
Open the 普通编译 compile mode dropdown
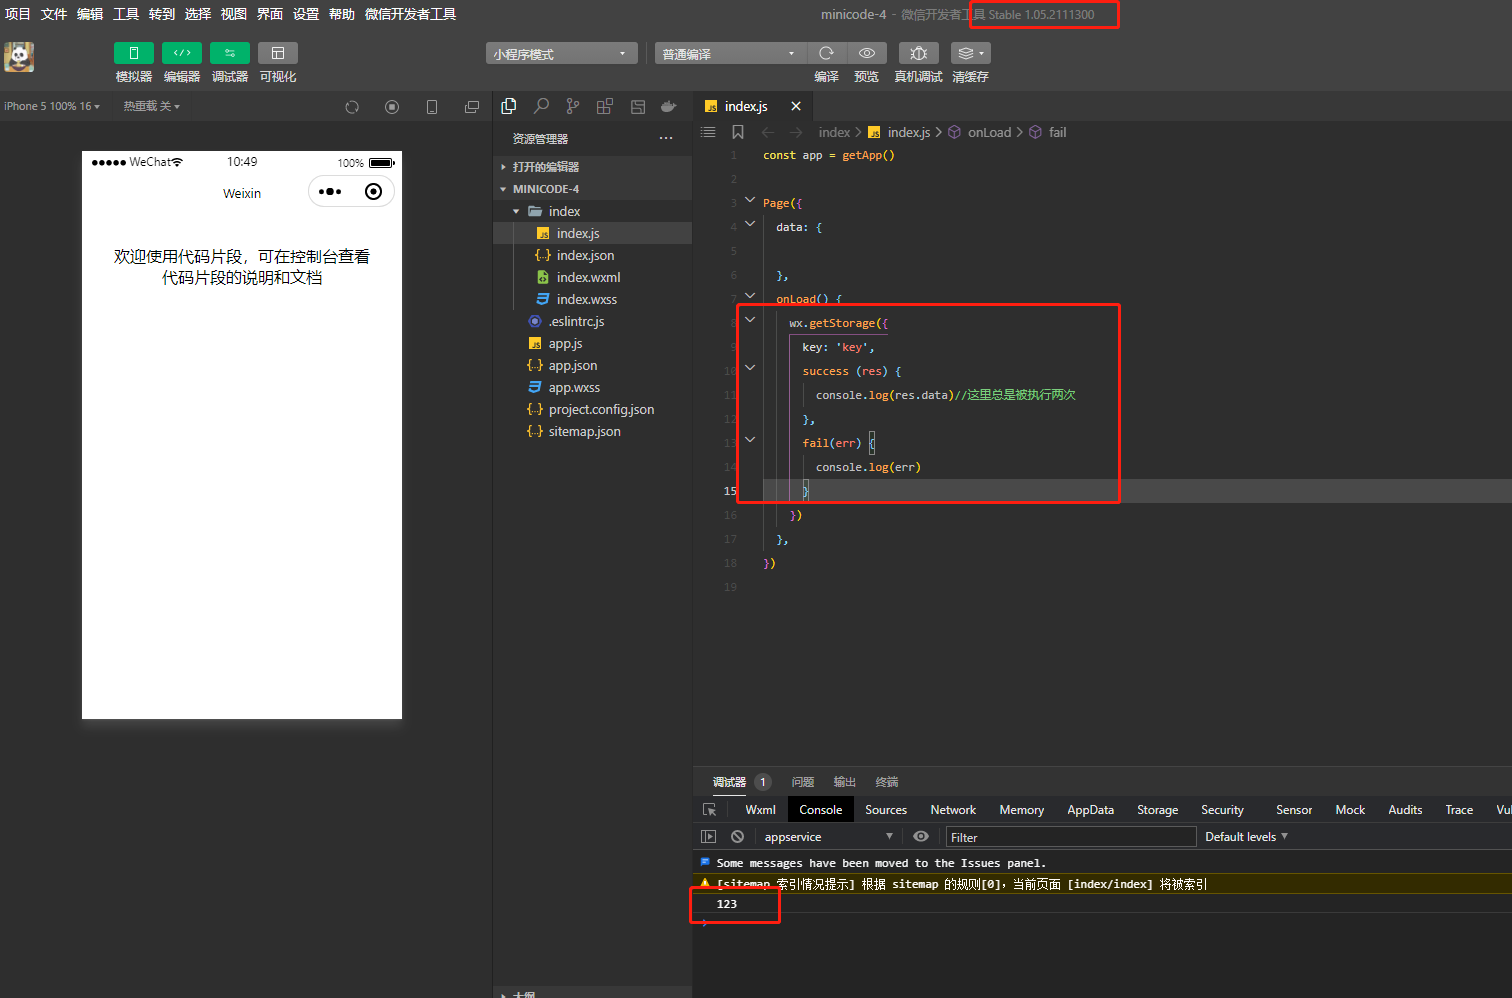pos(730,54)
